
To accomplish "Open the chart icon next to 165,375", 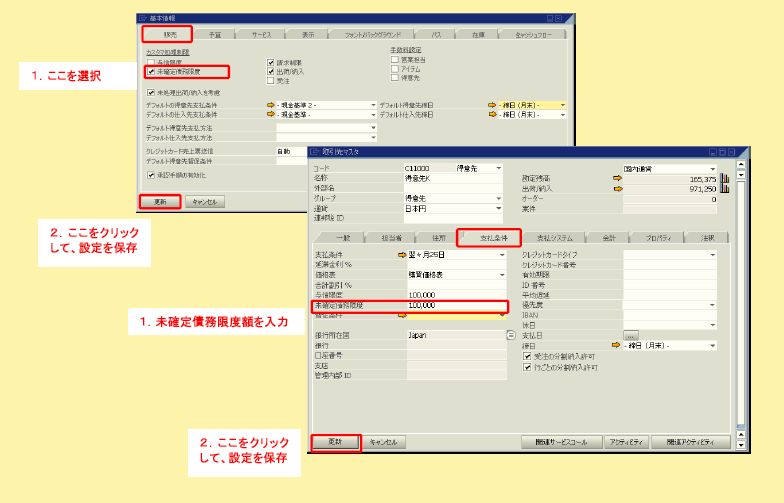I will (724, 178).
